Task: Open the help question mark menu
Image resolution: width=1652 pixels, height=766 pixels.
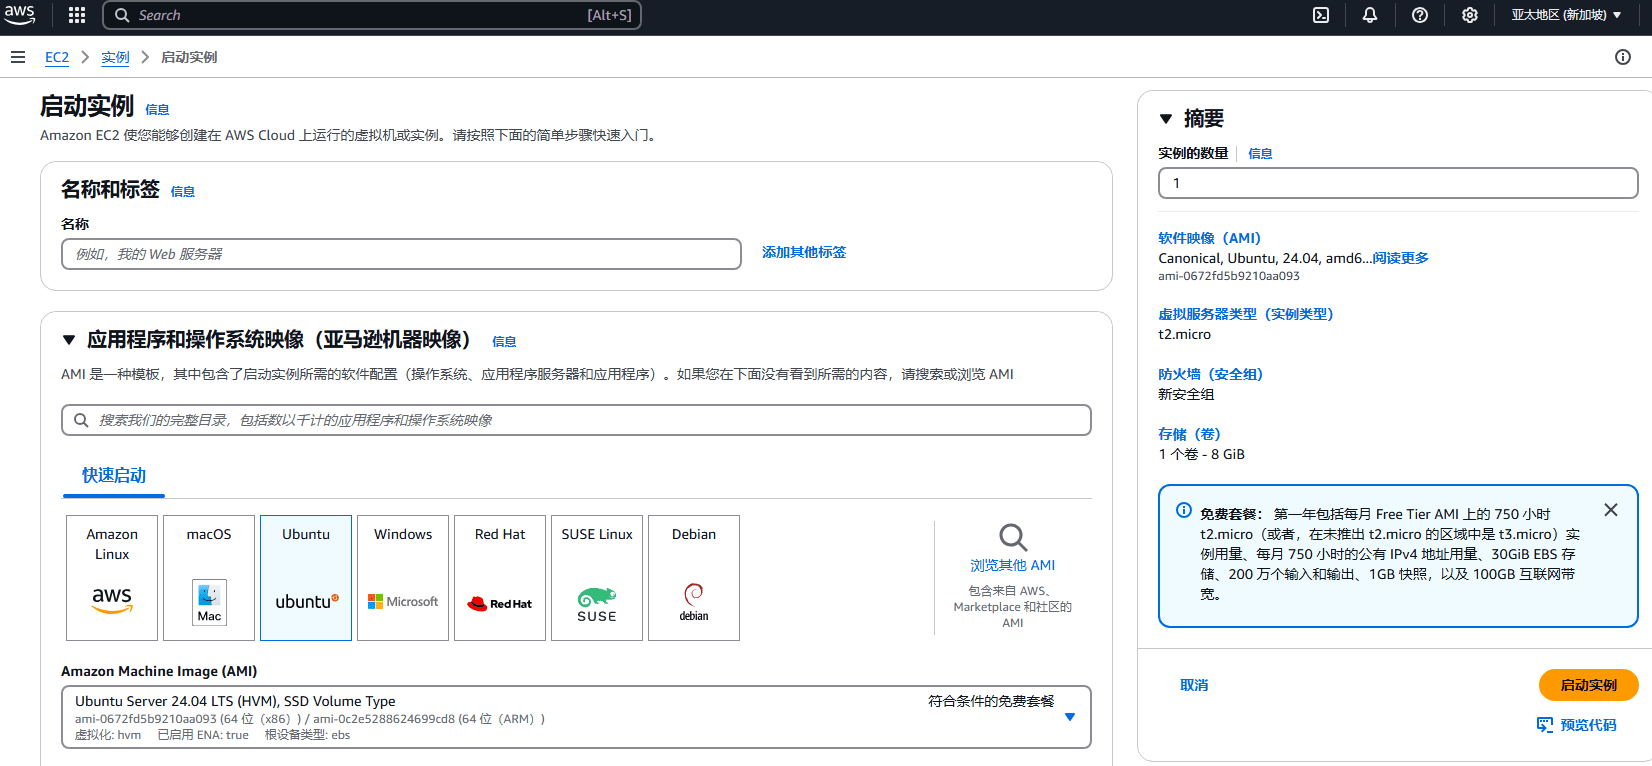Action: coord(1420,15)
